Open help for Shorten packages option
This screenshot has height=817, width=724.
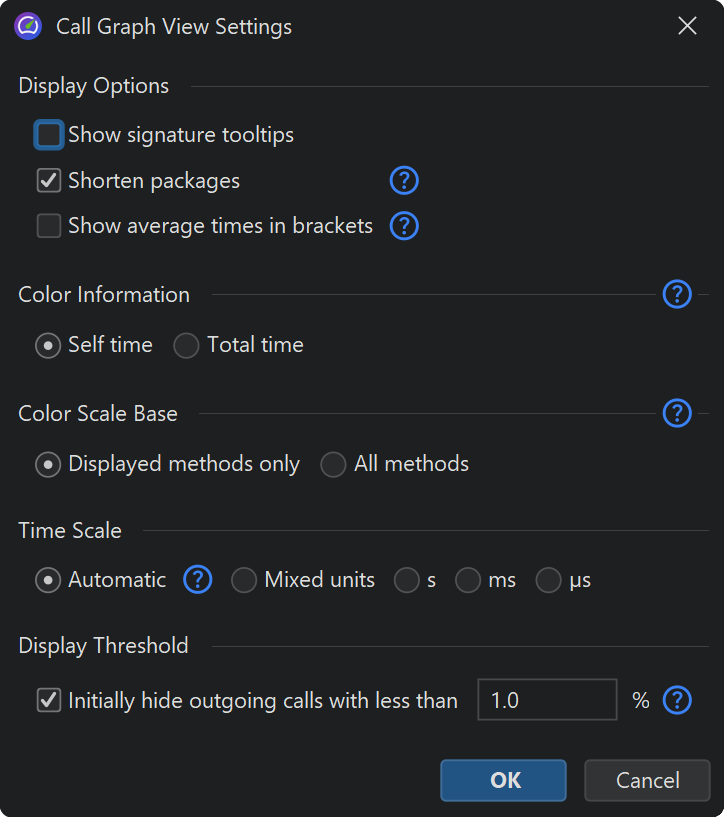point(403,181)
